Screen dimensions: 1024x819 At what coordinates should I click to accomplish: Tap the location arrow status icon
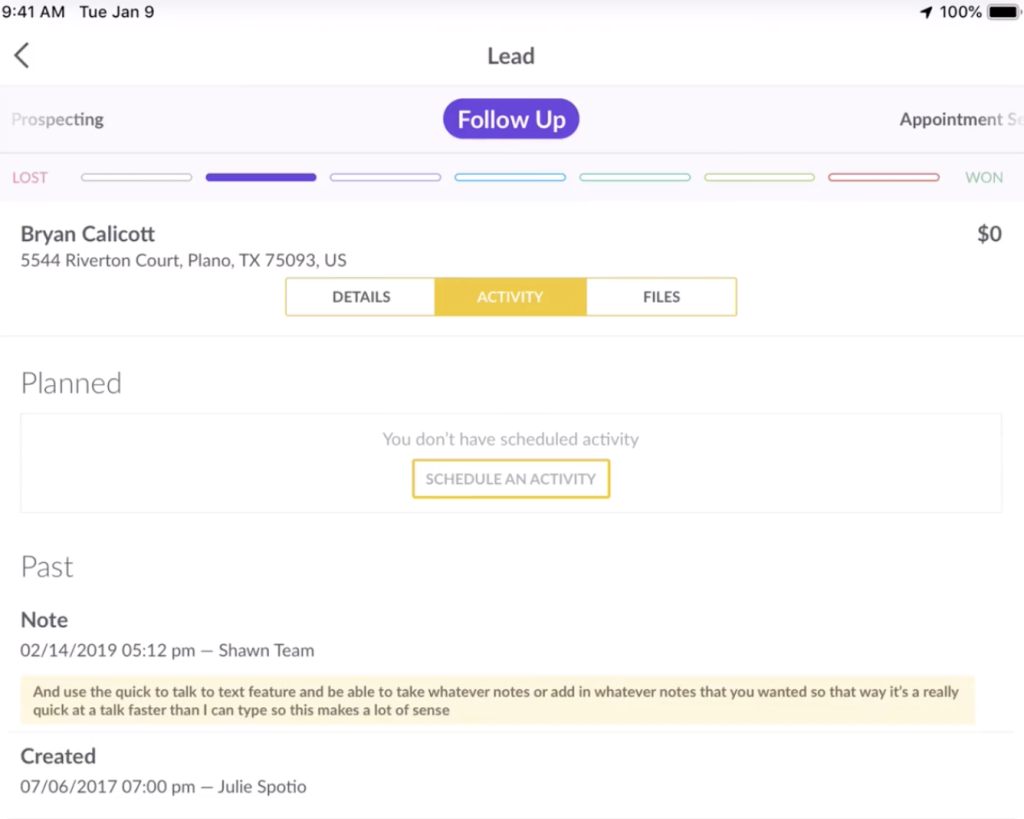pos(926,12)
